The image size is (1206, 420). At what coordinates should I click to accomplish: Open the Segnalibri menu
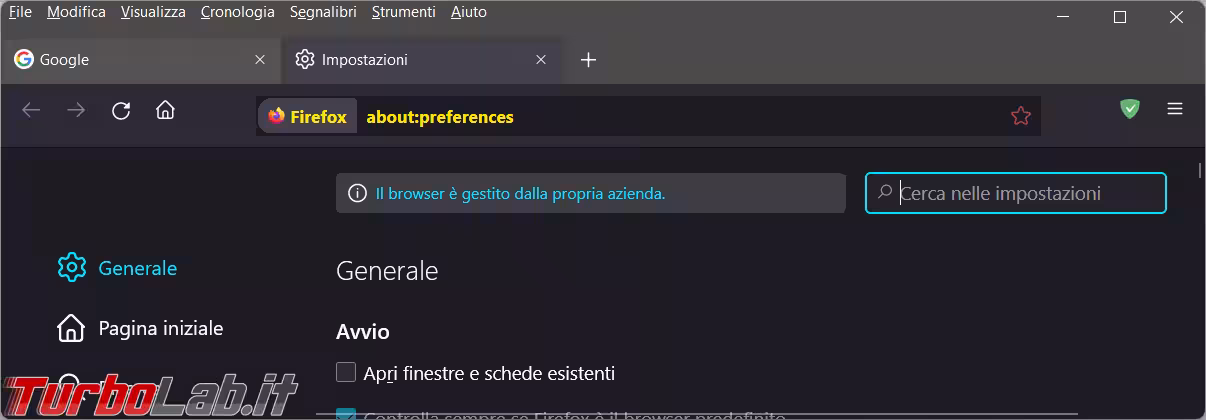(x=323, y=12)
